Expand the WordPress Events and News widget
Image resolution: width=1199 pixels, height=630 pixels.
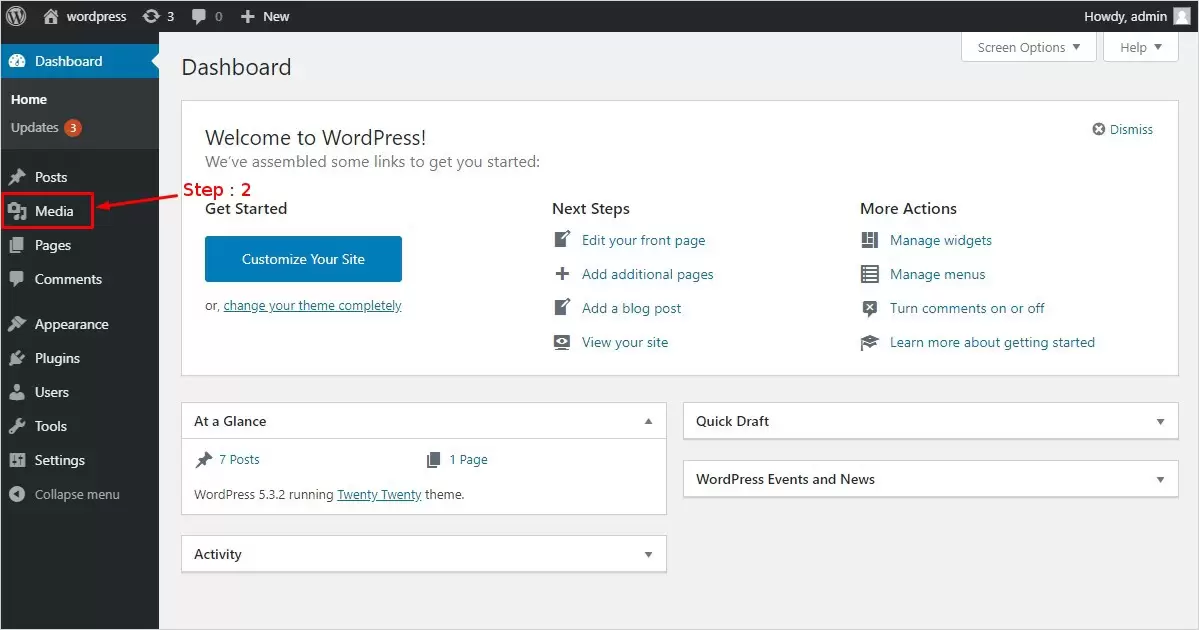click(x=1160, y=479)
